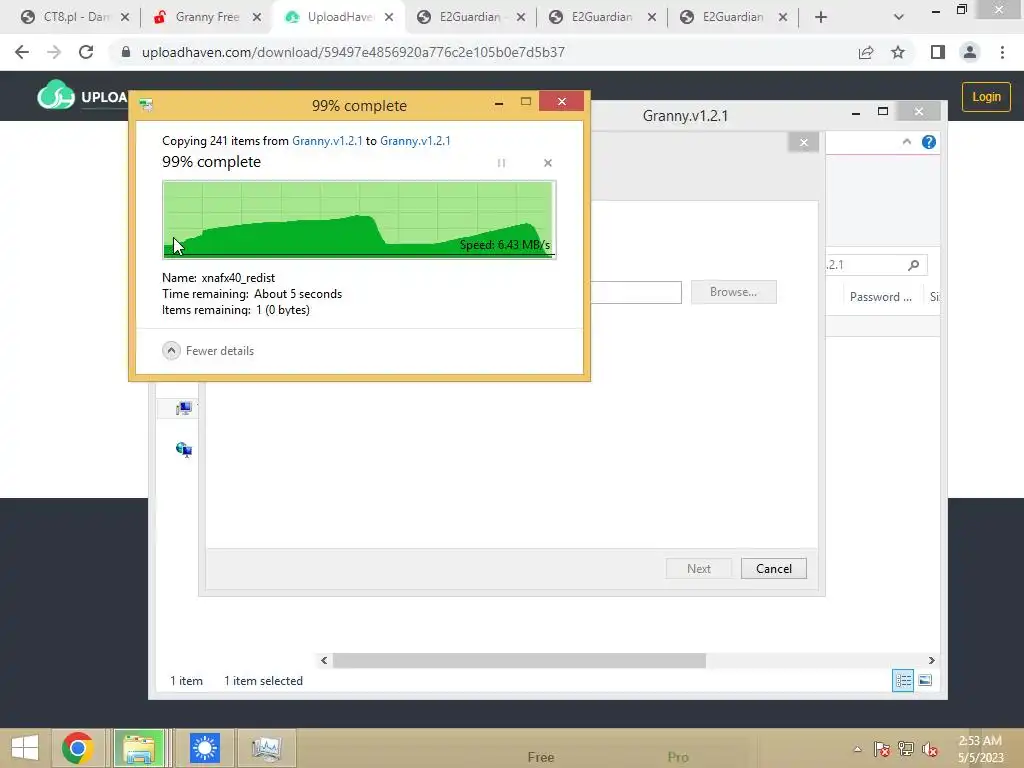Viewport: 1024px width, 768px height.
Task: Open the tab search dropdown arrow
Action: tap(899, 17)
